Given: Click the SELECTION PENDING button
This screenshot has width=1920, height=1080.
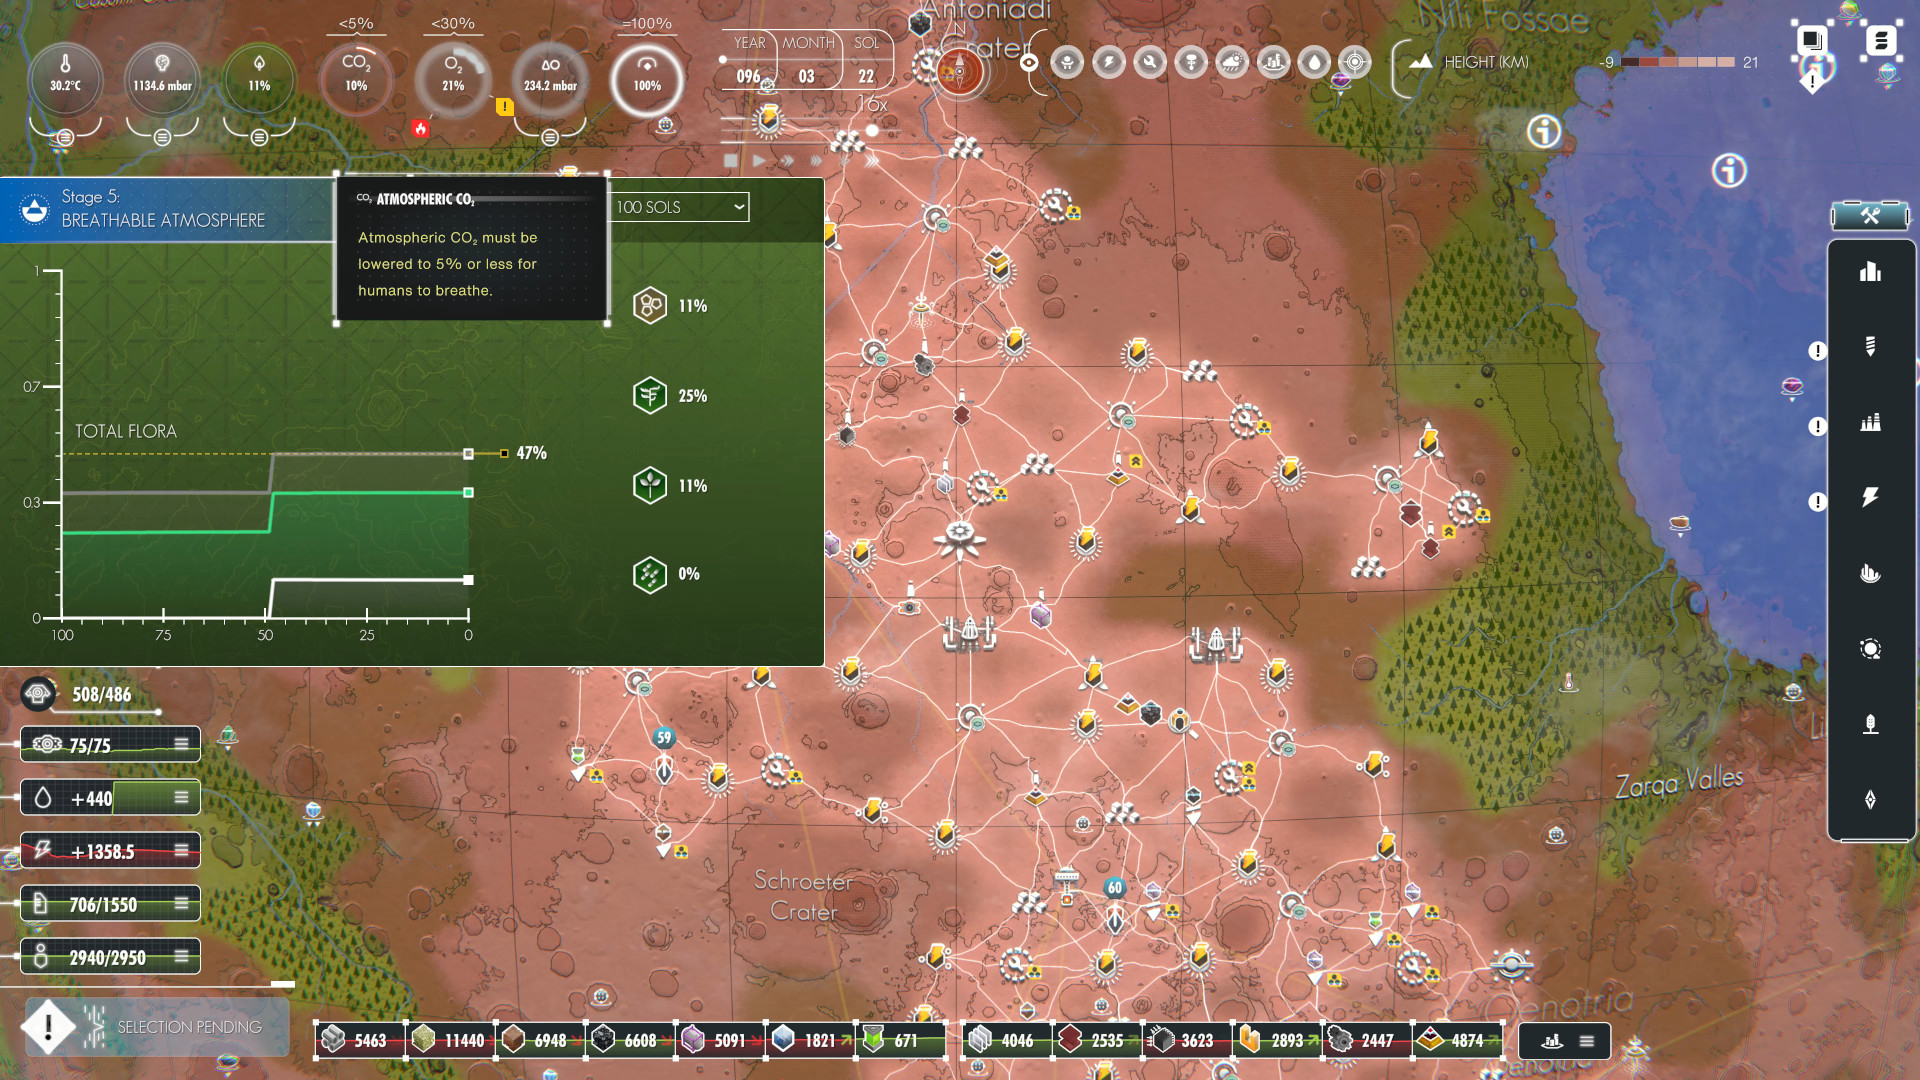Looking at the screenshot, I should click(x=155, y=1027).
